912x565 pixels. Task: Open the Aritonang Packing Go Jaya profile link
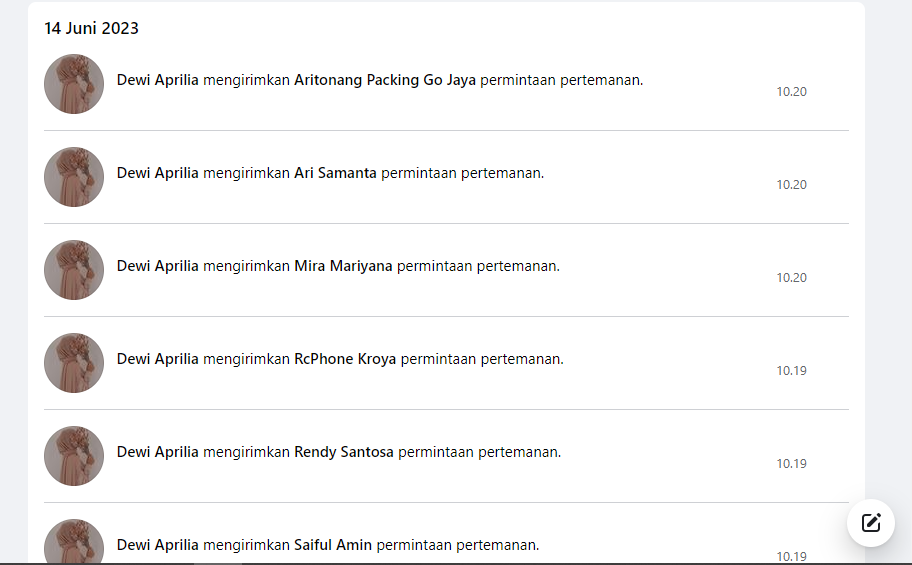coord(384,80)
